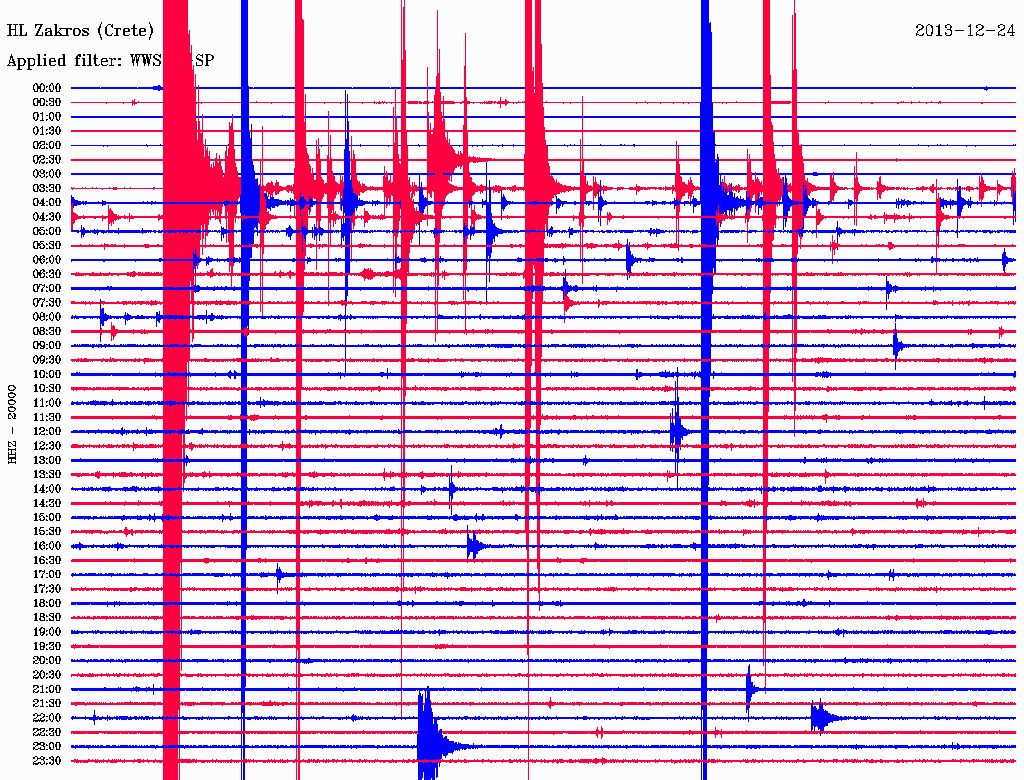Select the 10:00 time label
Viewport: 1024px width, 780px height.
tap(47, 374)
